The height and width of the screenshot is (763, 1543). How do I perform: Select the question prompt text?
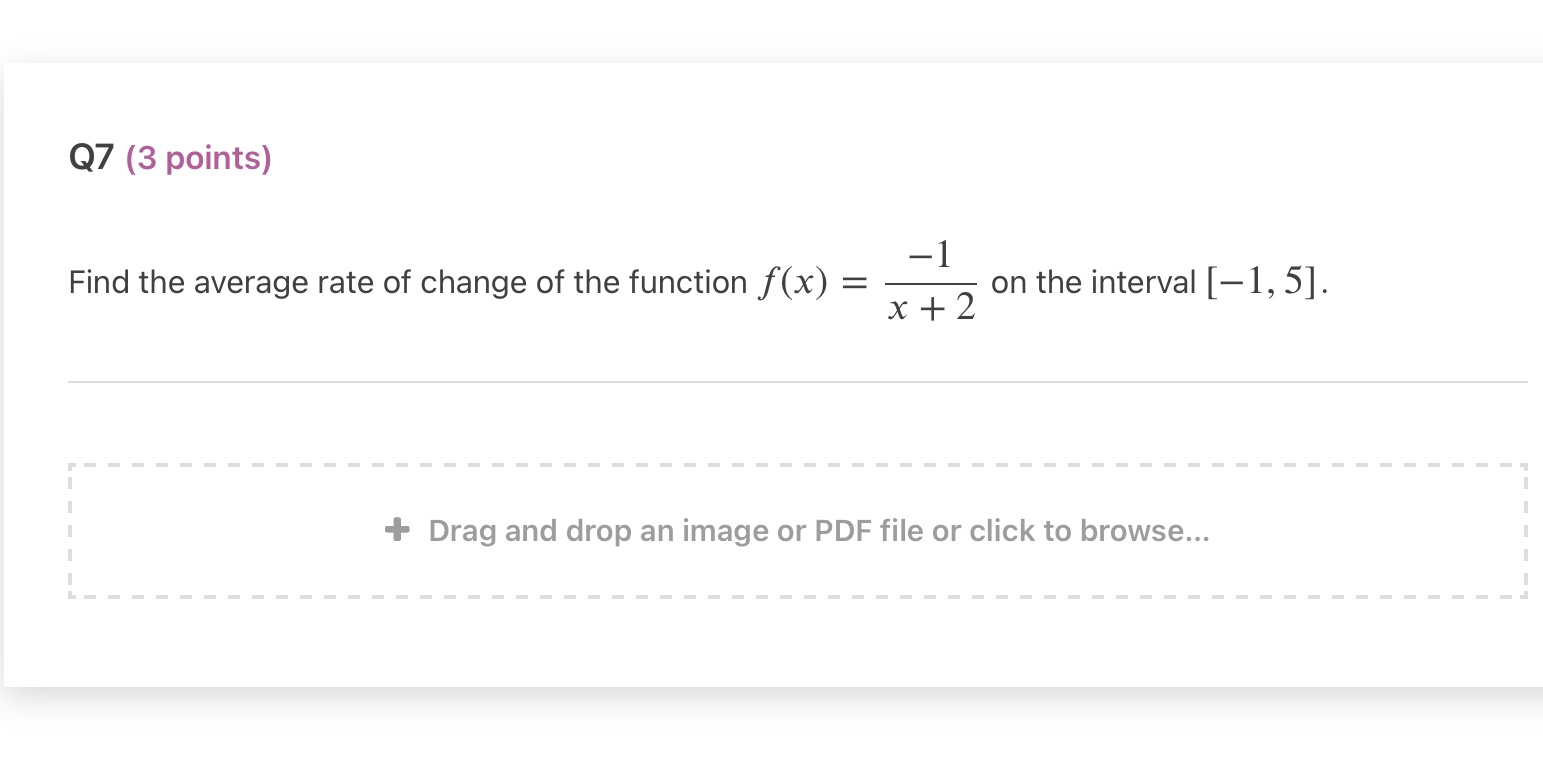click(x=400, y=282)
